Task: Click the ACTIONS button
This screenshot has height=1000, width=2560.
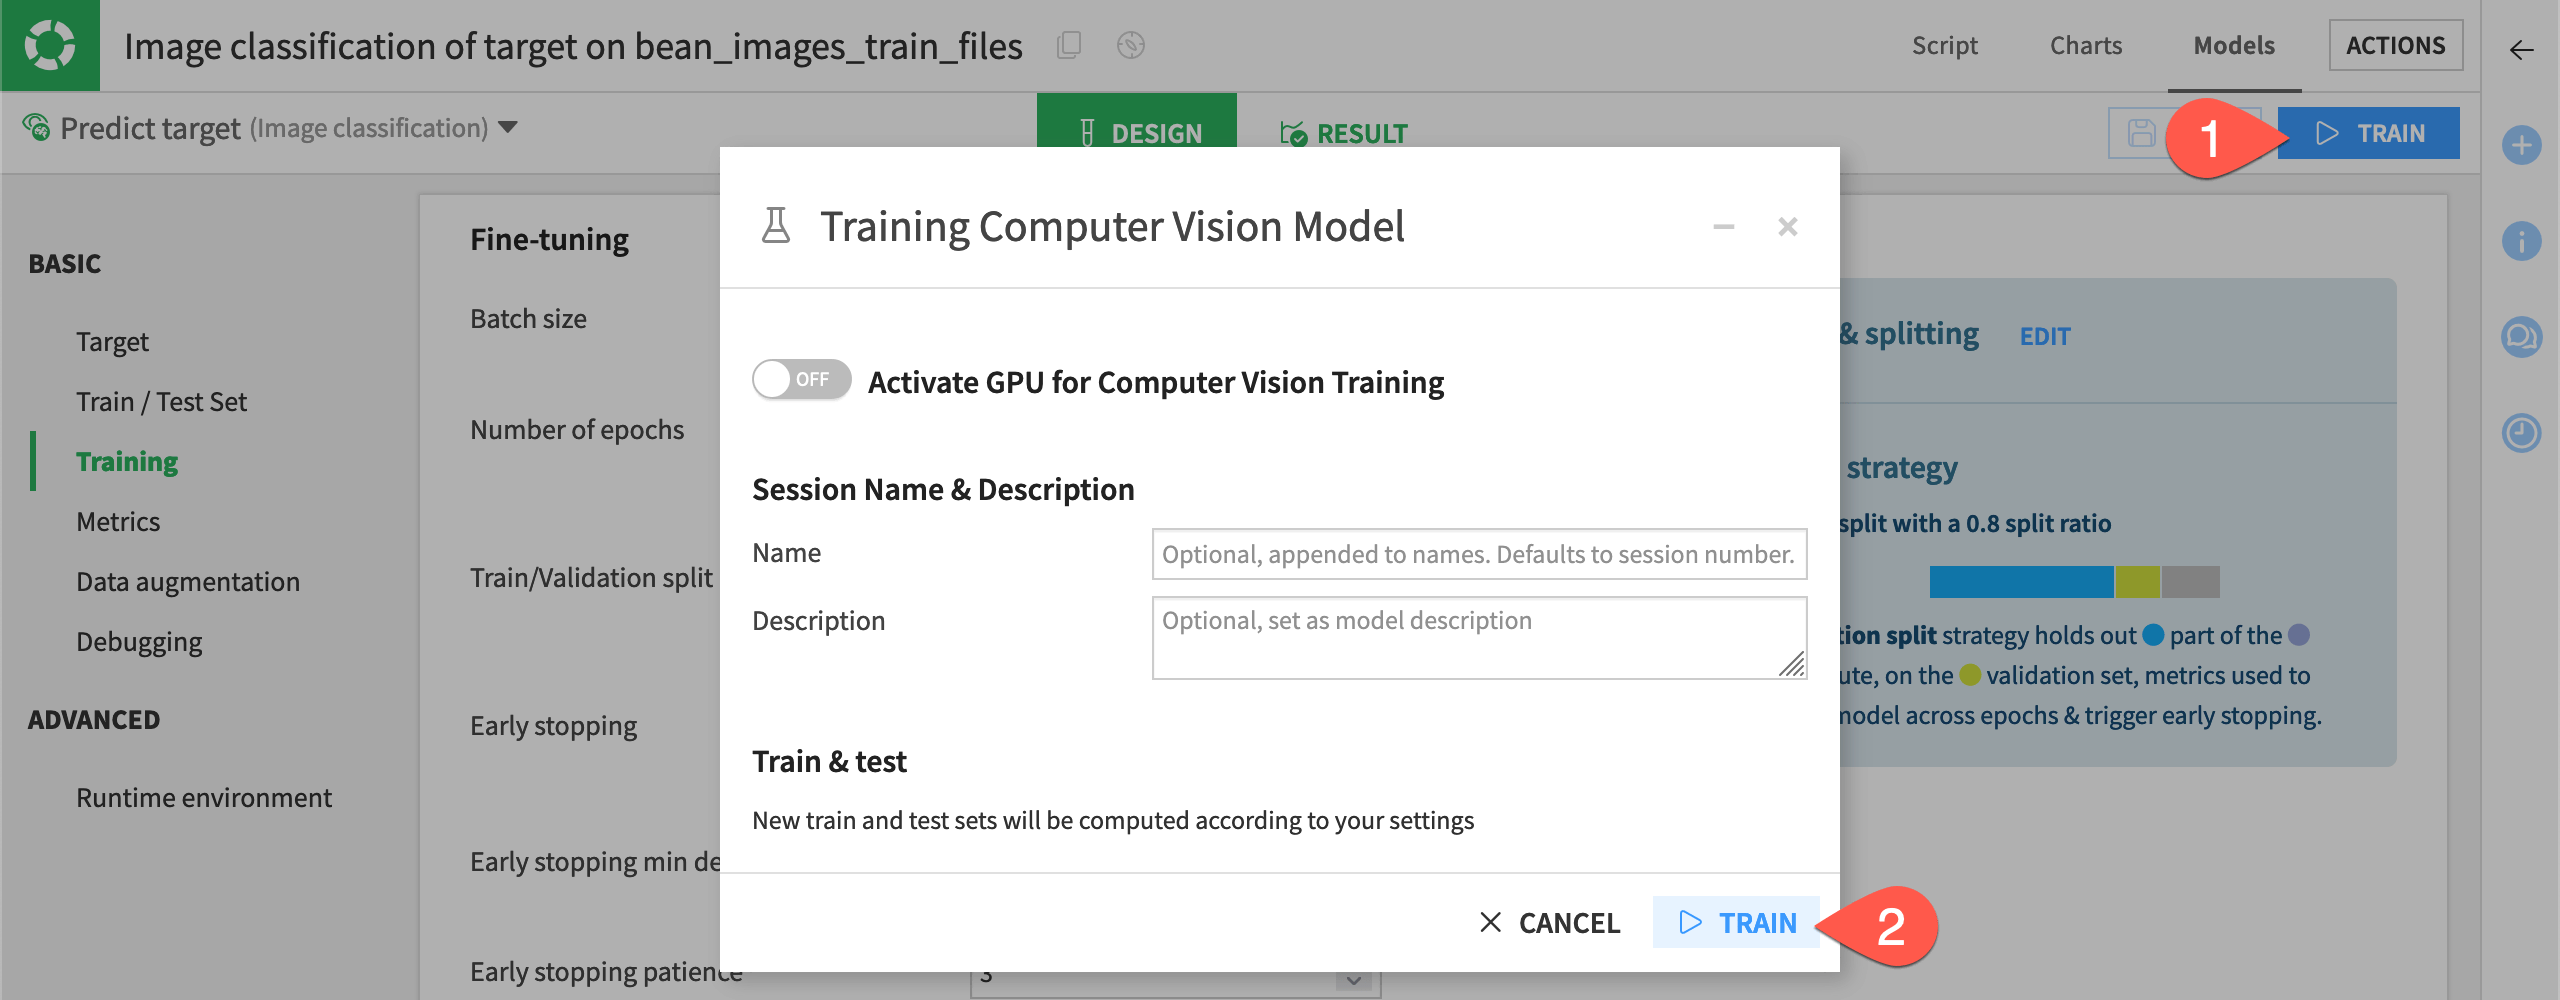Action: pyautogui.click(x=2396, y=45)
